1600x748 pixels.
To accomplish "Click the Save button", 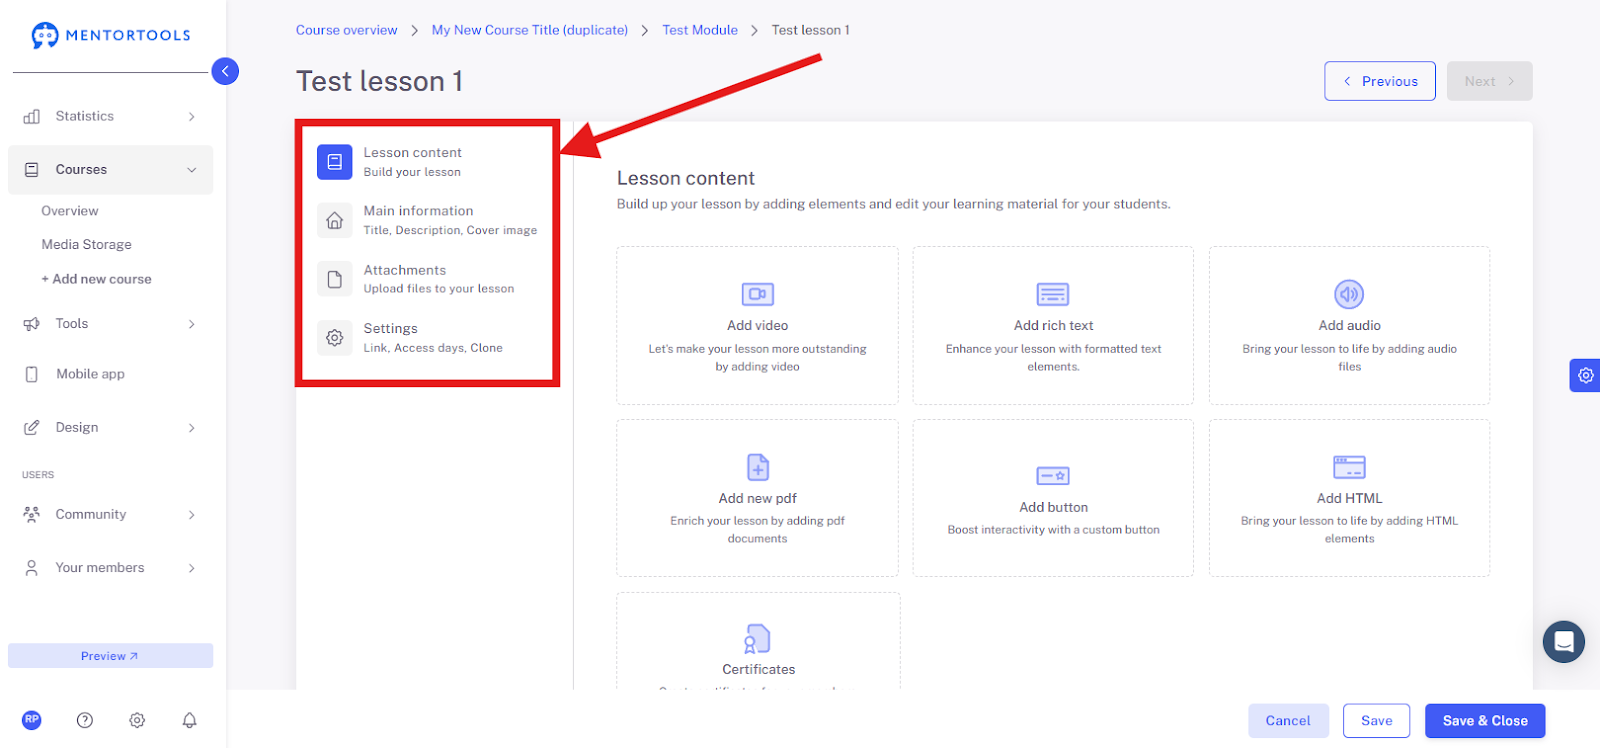I will [1377, 721].
